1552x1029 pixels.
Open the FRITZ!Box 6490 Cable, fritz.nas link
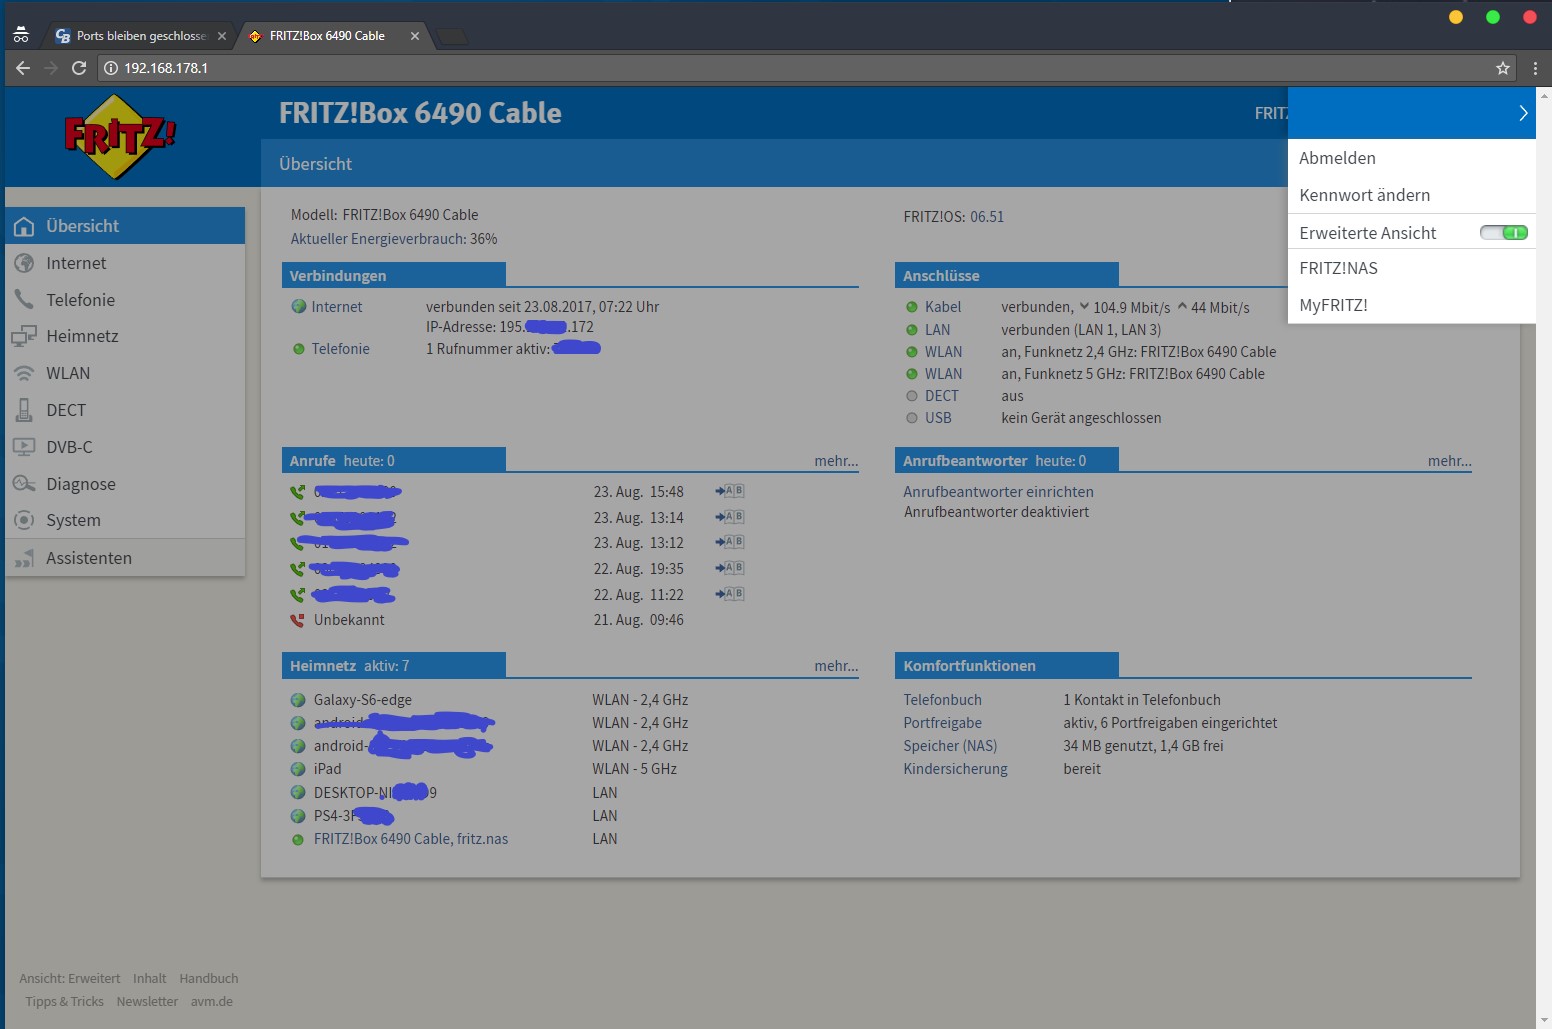pyautogui.click(x=410, y=839)
